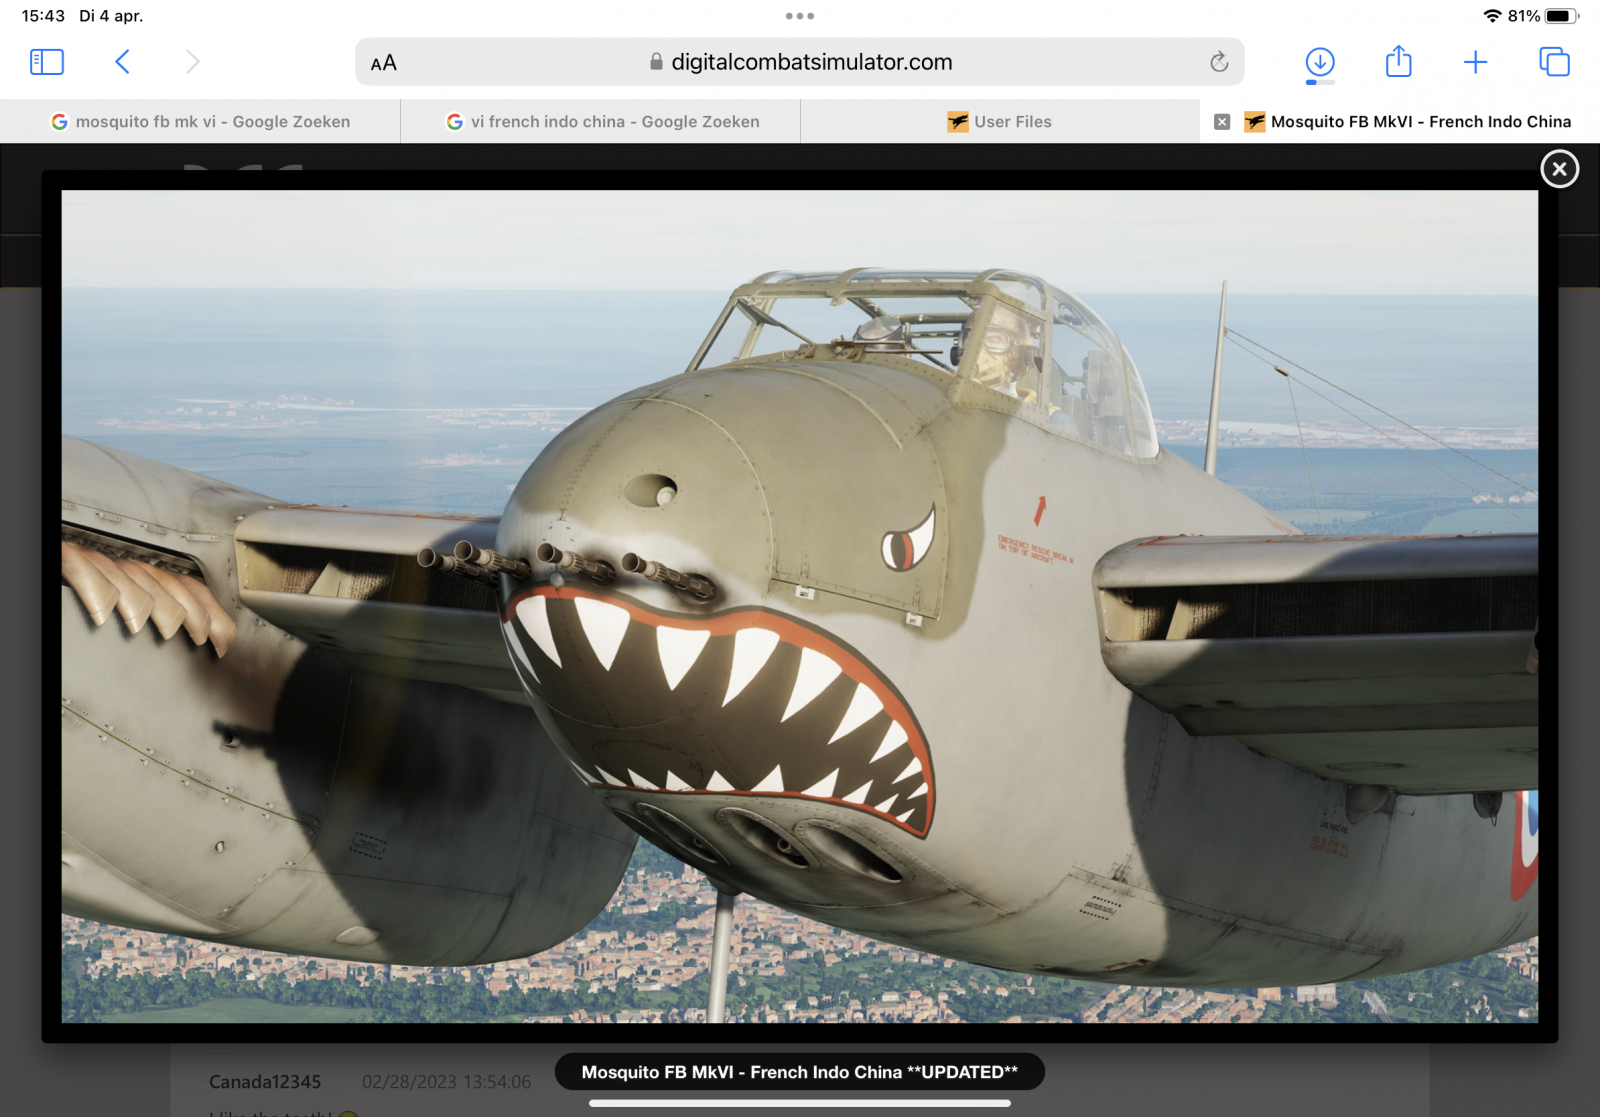
Task: Go forward to the next page
Action: point(193,62)
